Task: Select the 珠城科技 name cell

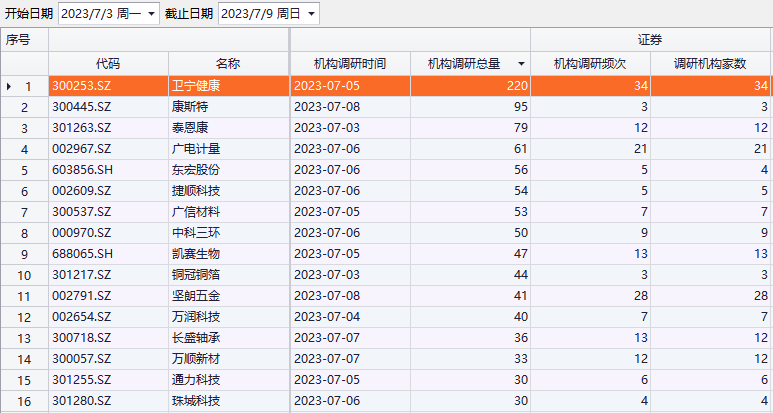Action: coord(195,401)
